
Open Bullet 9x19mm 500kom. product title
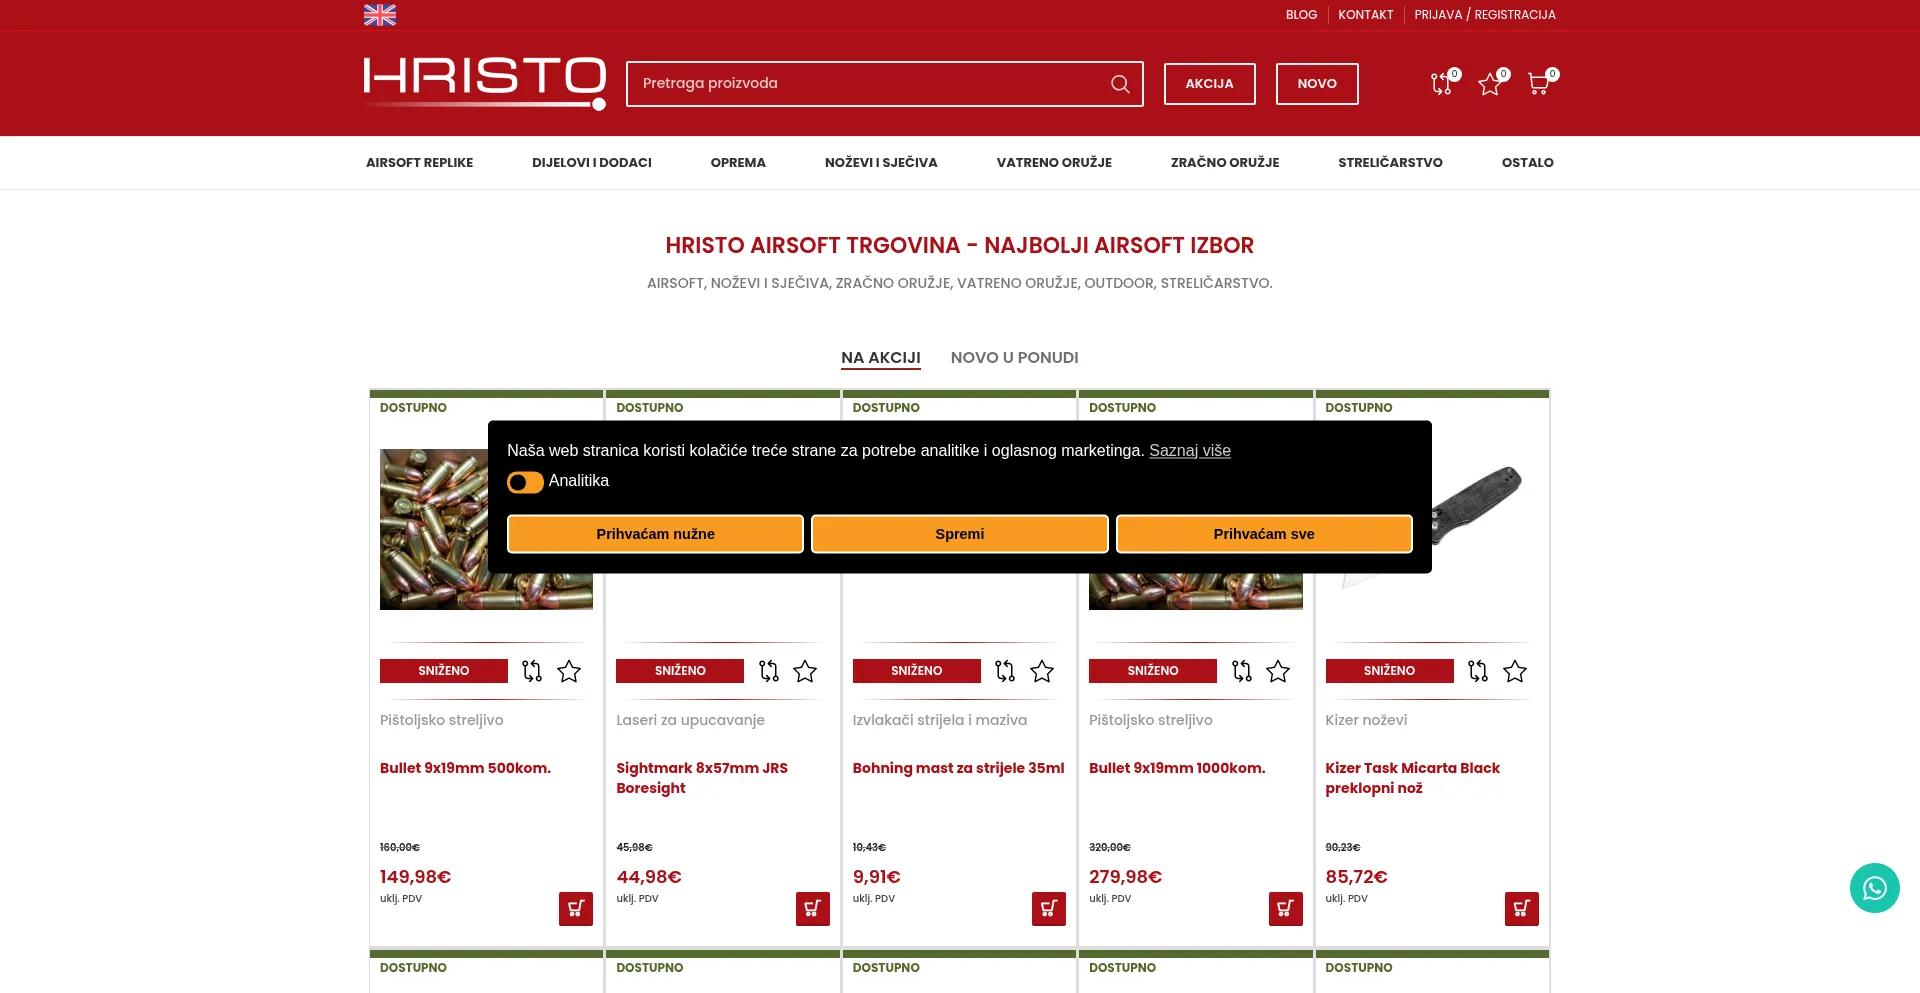[465, 768]
